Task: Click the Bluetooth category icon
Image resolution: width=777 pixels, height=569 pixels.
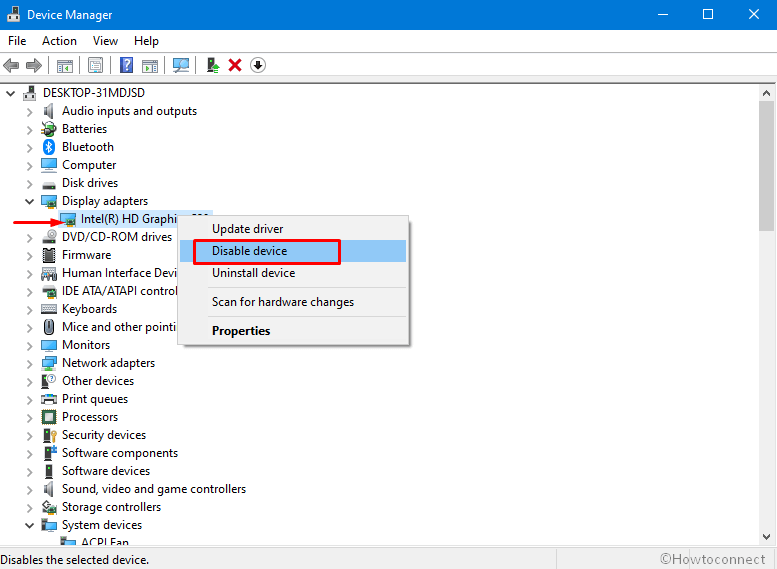Action: coord(49,147)
